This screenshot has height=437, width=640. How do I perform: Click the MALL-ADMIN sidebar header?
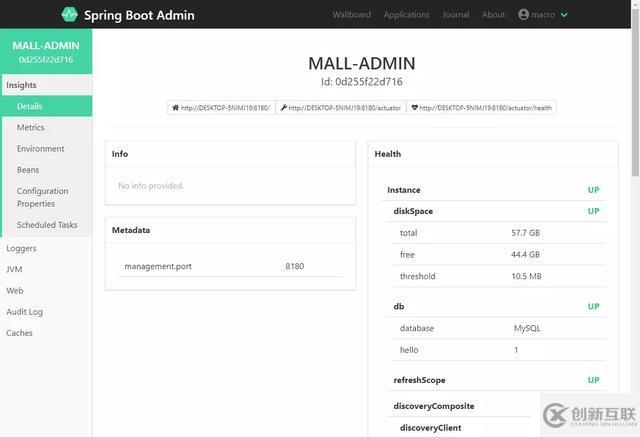[46, 51]
